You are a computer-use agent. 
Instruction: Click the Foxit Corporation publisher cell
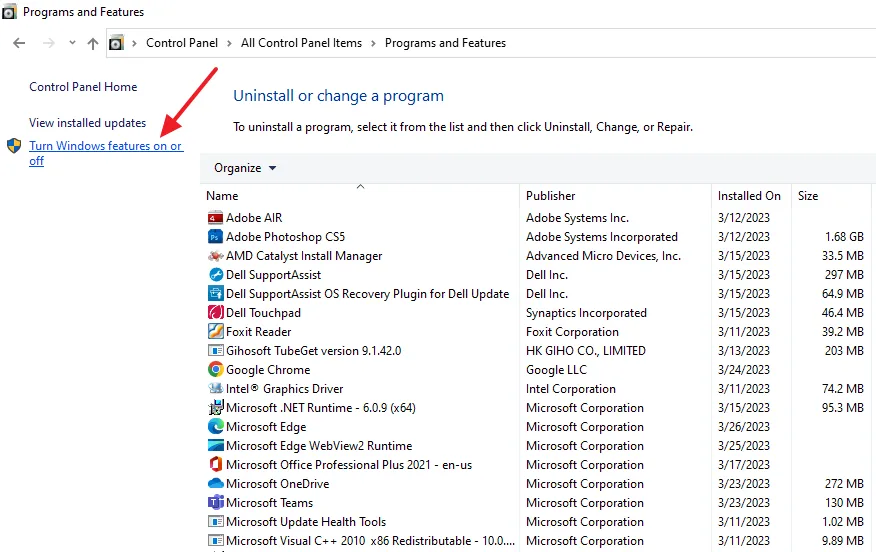click(x=572, y=332)
